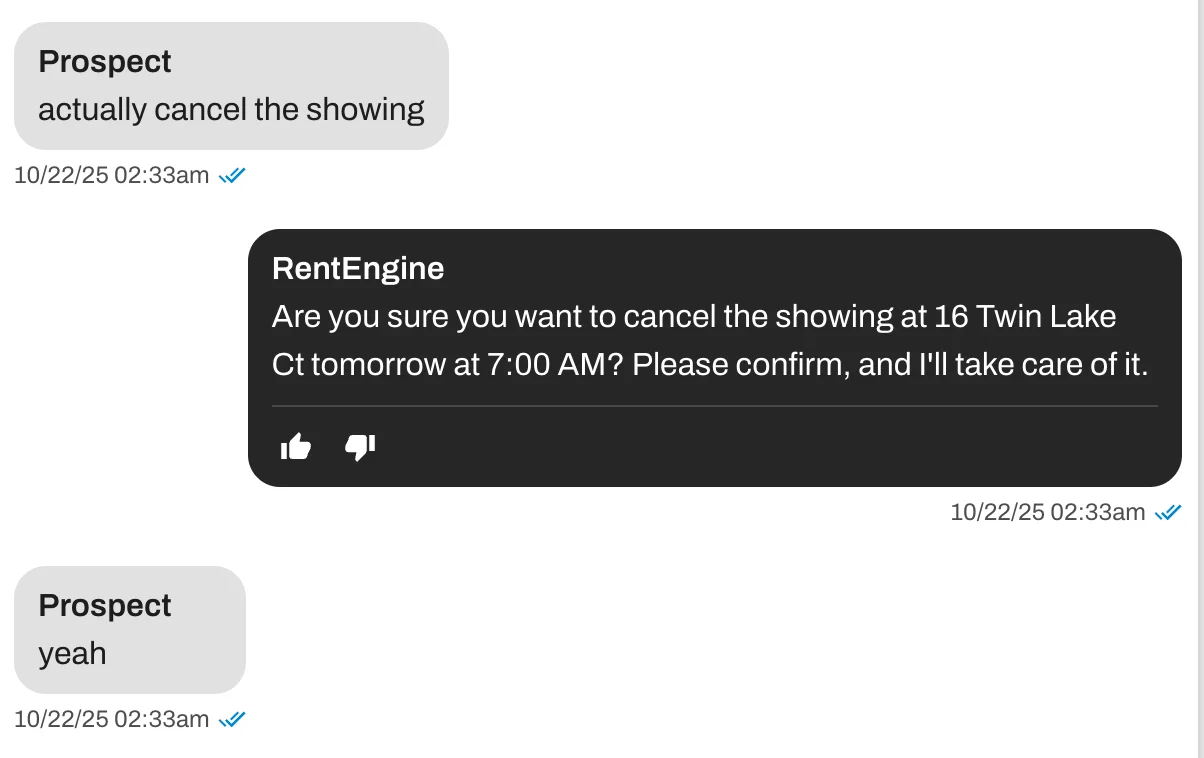This screenshot has width=1204, height=758.
Task: Select the "actually cancel the showing" message bubble
Action: [231, 86]
